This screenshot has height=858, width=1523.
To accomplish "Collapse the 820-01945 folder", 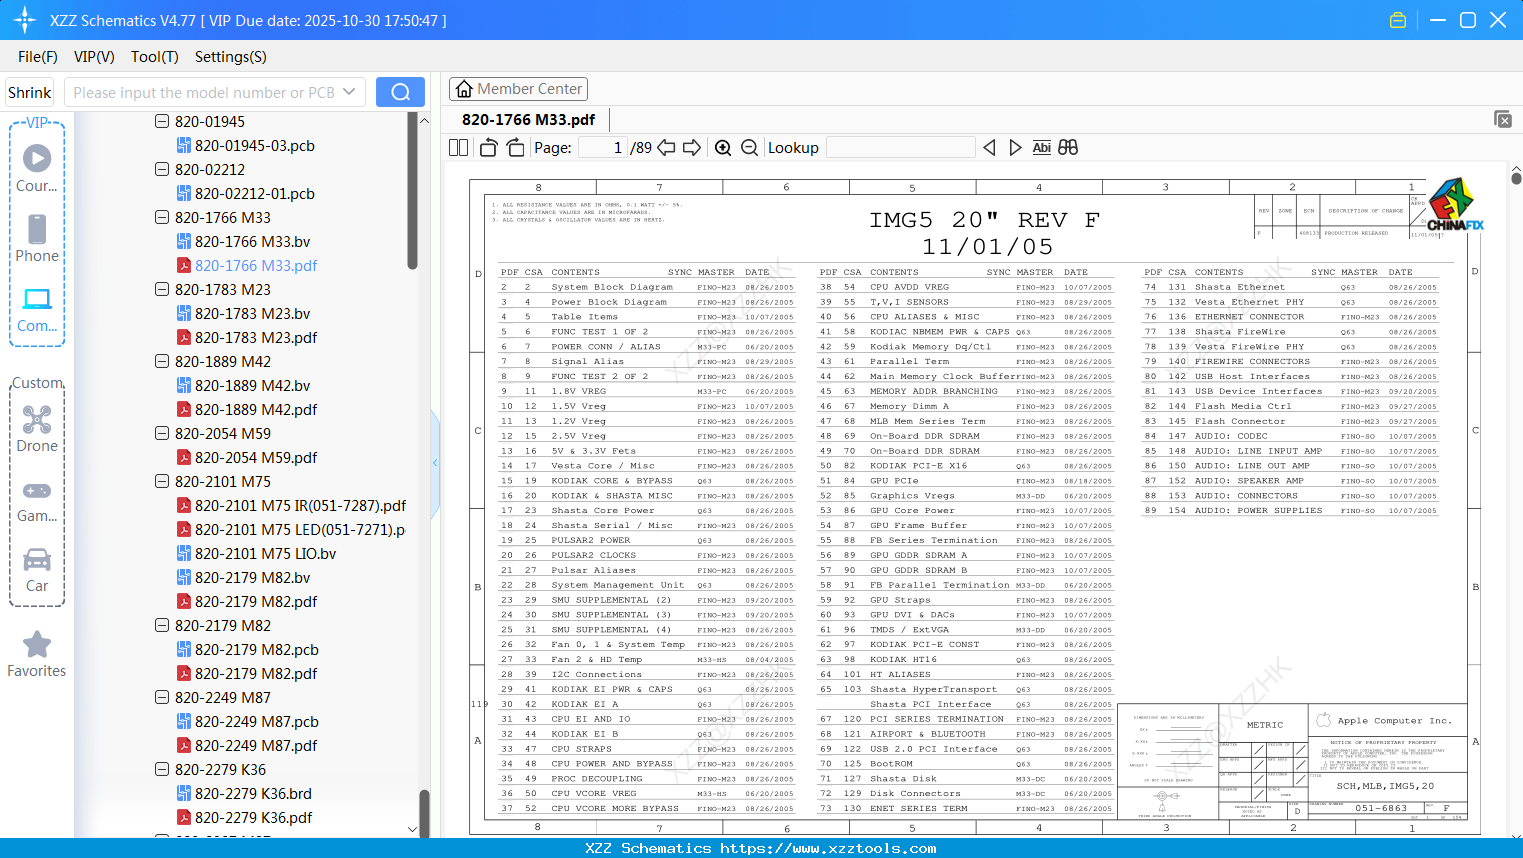I will pyautogui.click(x=162, y=121).
